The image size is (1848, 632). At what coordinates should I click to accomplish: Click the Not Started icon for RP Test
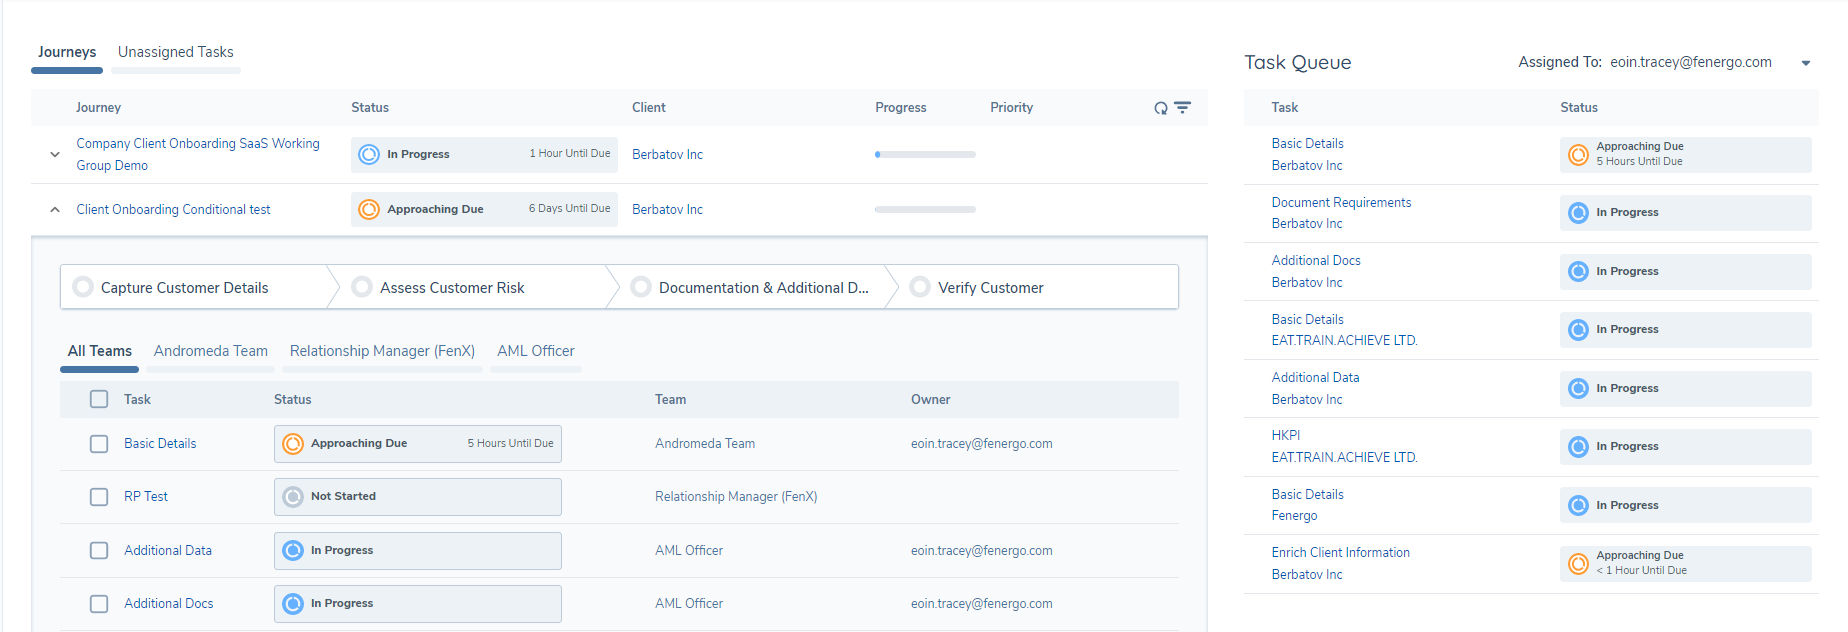coord(293,497)
